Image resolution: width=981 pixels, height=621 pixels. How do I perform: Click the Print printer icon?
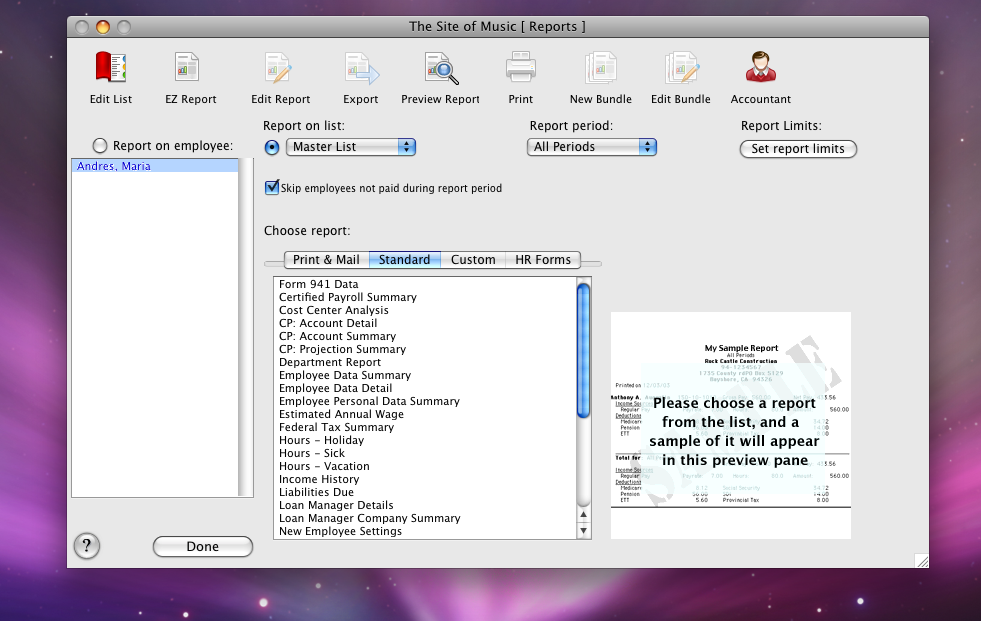(x=521, y=68)
